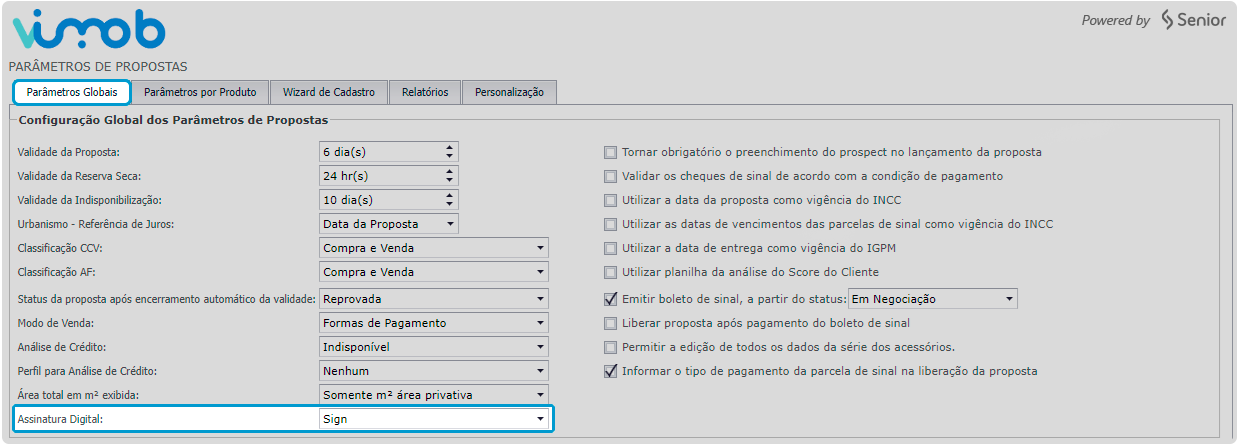Check Liberar proposta após pagamento do boleto

(610, 323)
